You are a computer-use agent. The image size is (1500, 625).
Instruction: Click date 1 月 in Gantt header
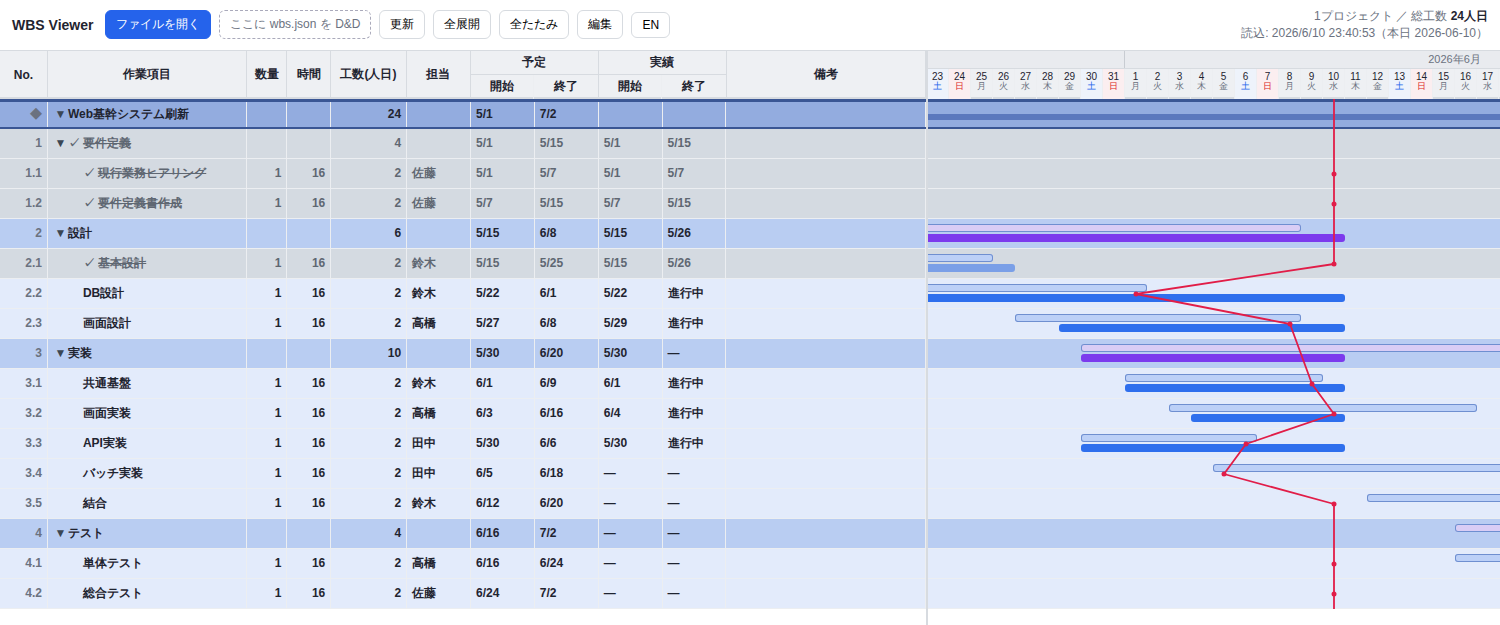(x=1135, y=81)
